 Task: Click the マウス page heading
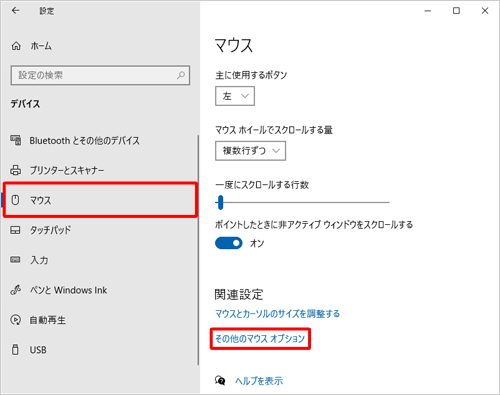pyautogui.click(x=234, y=45)
